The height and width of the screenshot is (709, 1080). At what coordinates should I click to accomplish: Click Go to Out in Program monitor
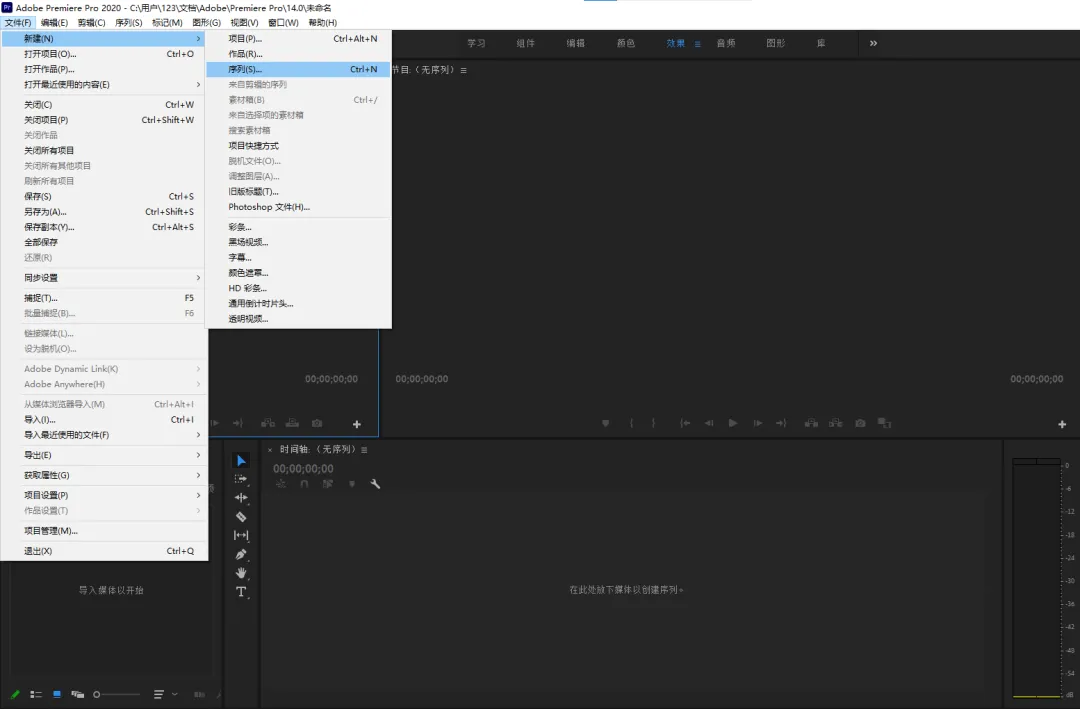coord(781,423)
